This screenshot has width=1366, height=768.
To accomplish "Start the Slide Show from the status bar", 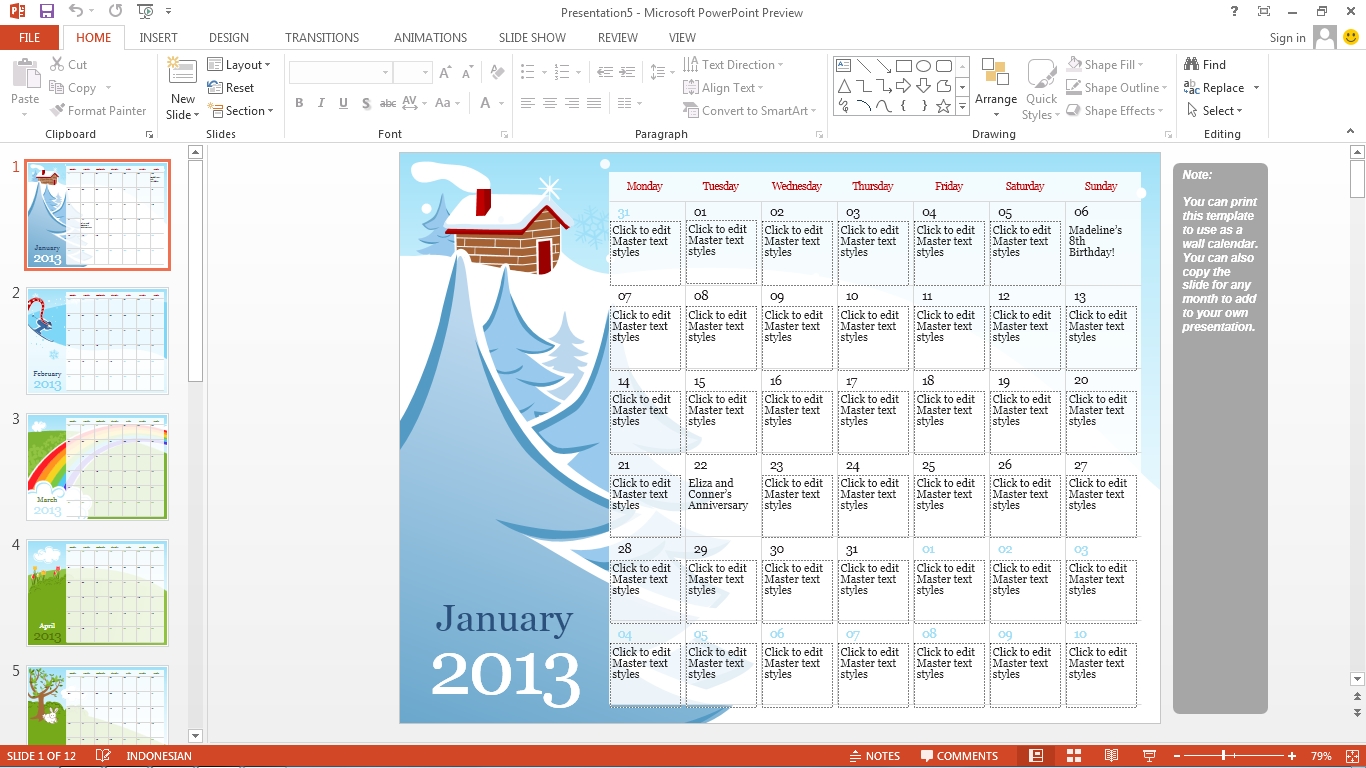I will (1149, 756).
